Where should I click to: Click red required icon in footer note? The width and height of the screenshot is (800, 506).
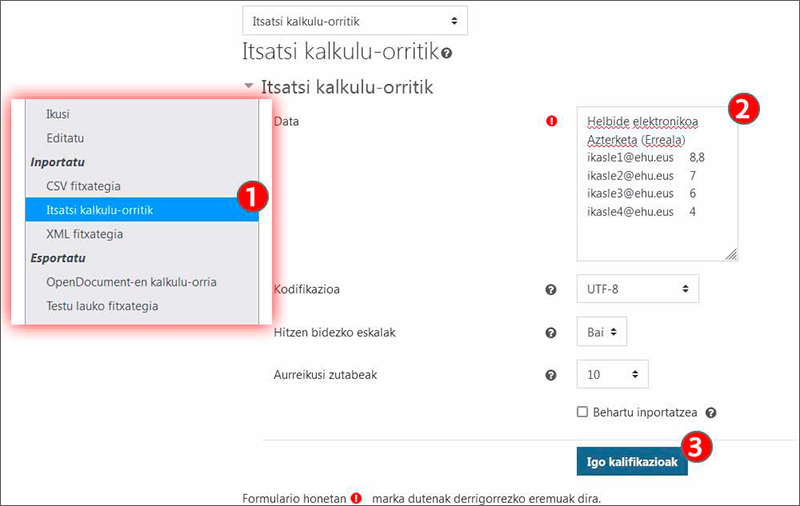pos(356,497)
